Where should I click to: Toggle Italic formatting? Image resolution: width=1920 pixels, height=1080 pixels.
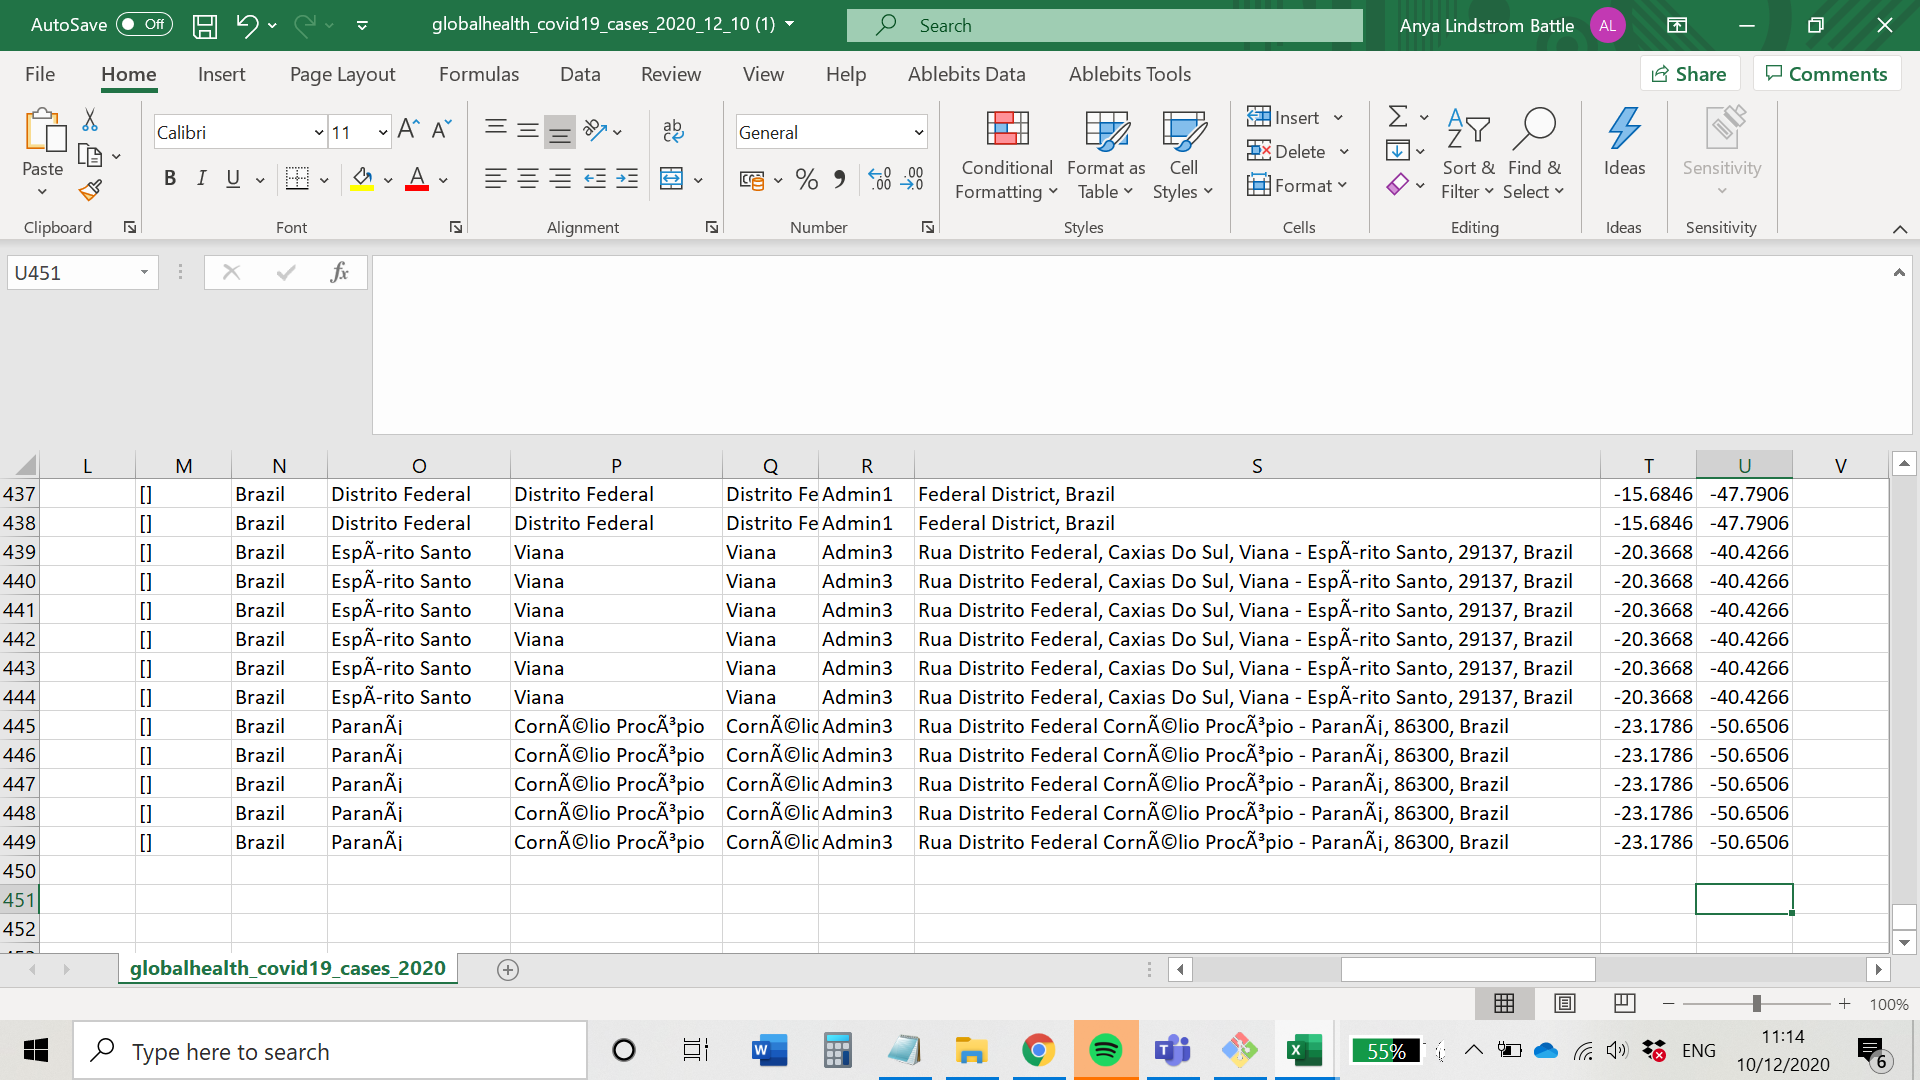tap(202, 179)
